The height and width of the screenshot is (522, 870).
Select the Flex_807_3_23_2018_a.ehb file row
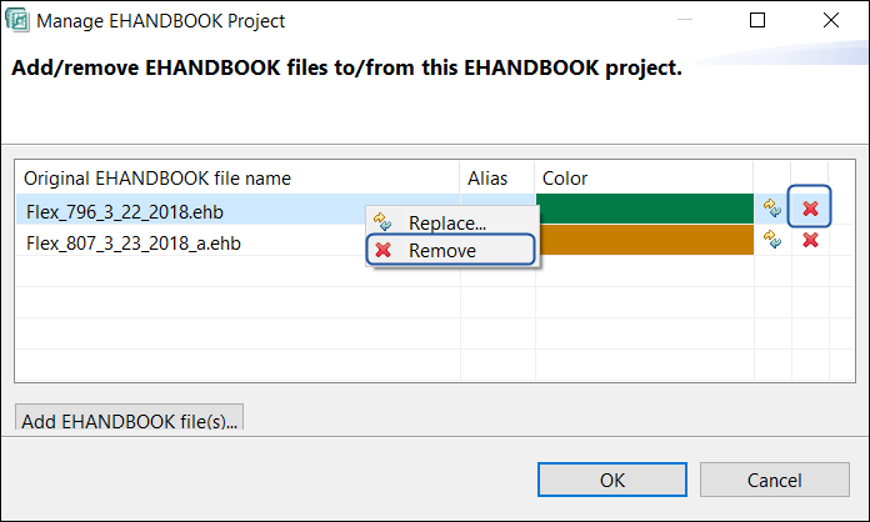pos(133,243)
